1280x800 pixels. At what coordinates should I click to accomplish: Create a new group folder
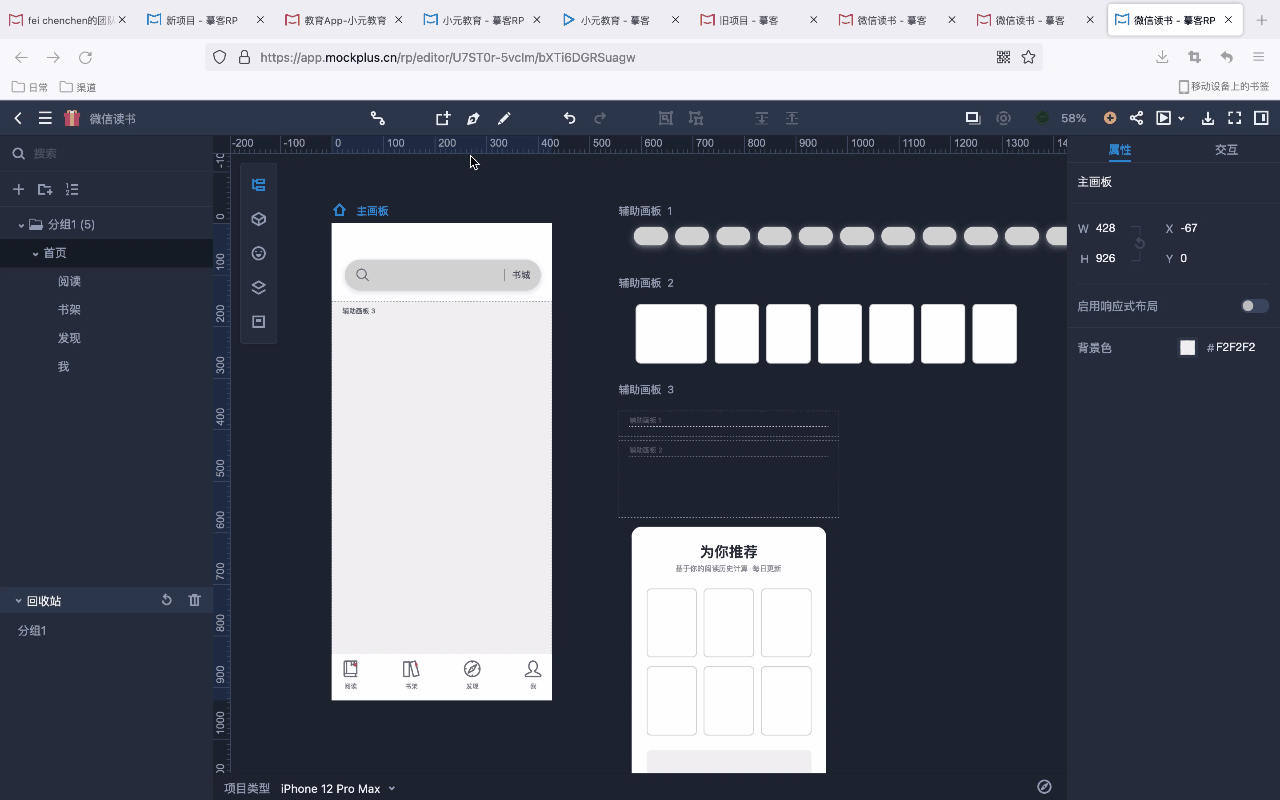(45, 189)
